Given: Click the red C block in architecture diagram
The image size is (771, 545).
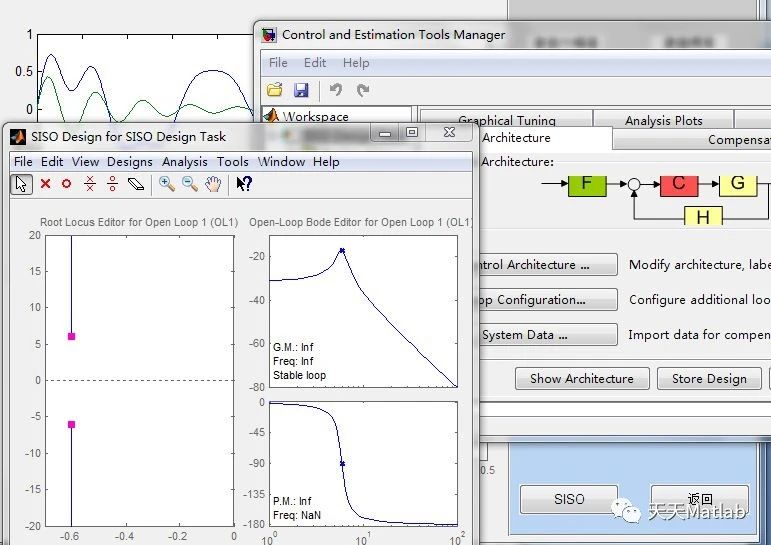Looking at the screenshot, I should (679, 185).
